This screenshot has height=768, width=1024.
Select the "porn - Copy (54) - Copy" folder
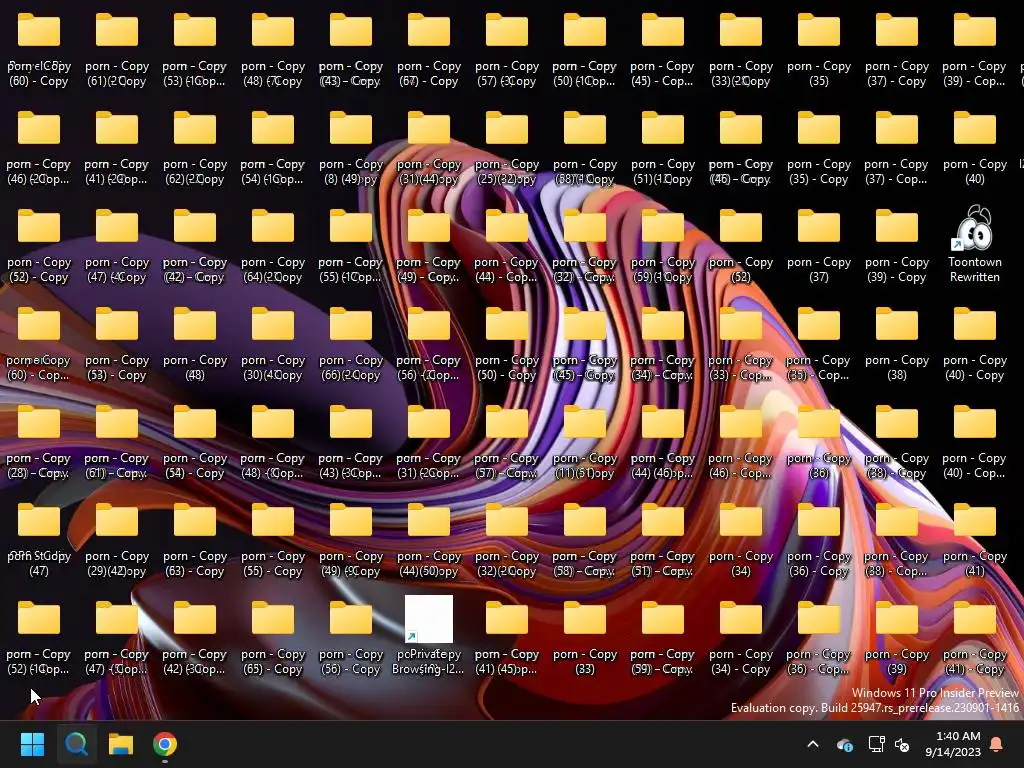[x=195, y=440]
